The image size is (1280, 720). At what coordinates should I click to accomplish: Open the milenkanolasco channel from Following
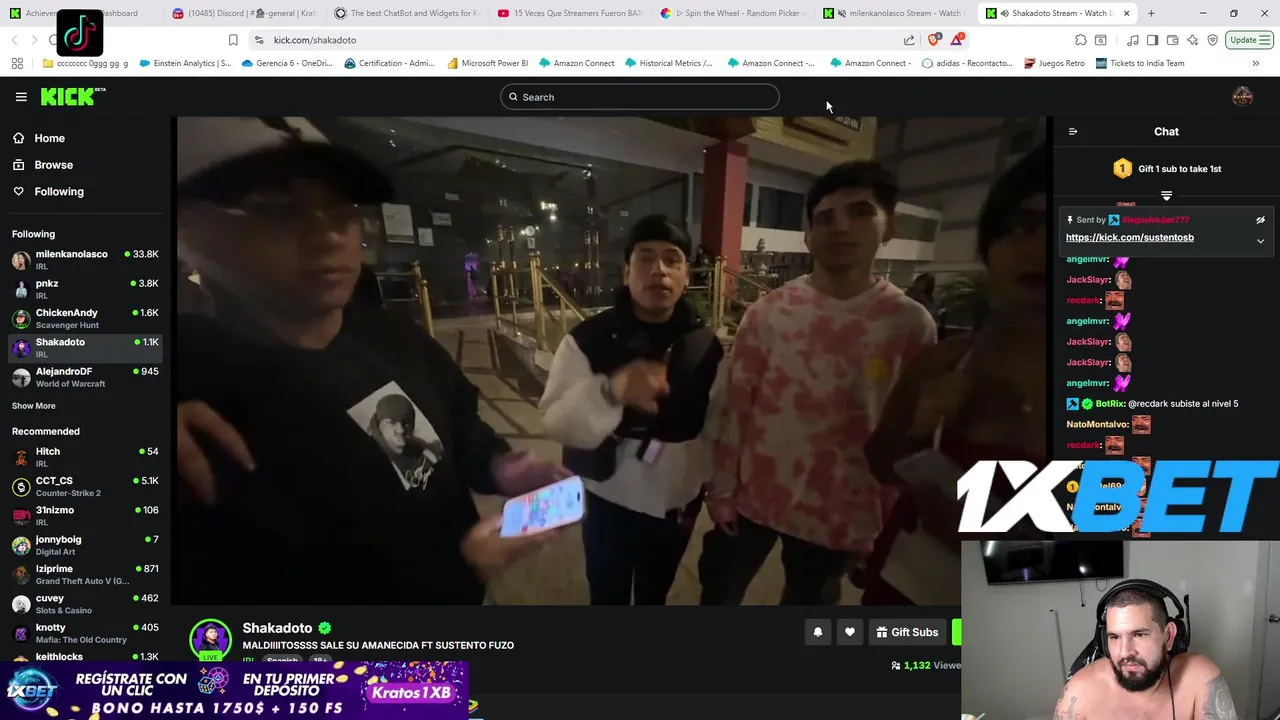[x=85, y=260]
